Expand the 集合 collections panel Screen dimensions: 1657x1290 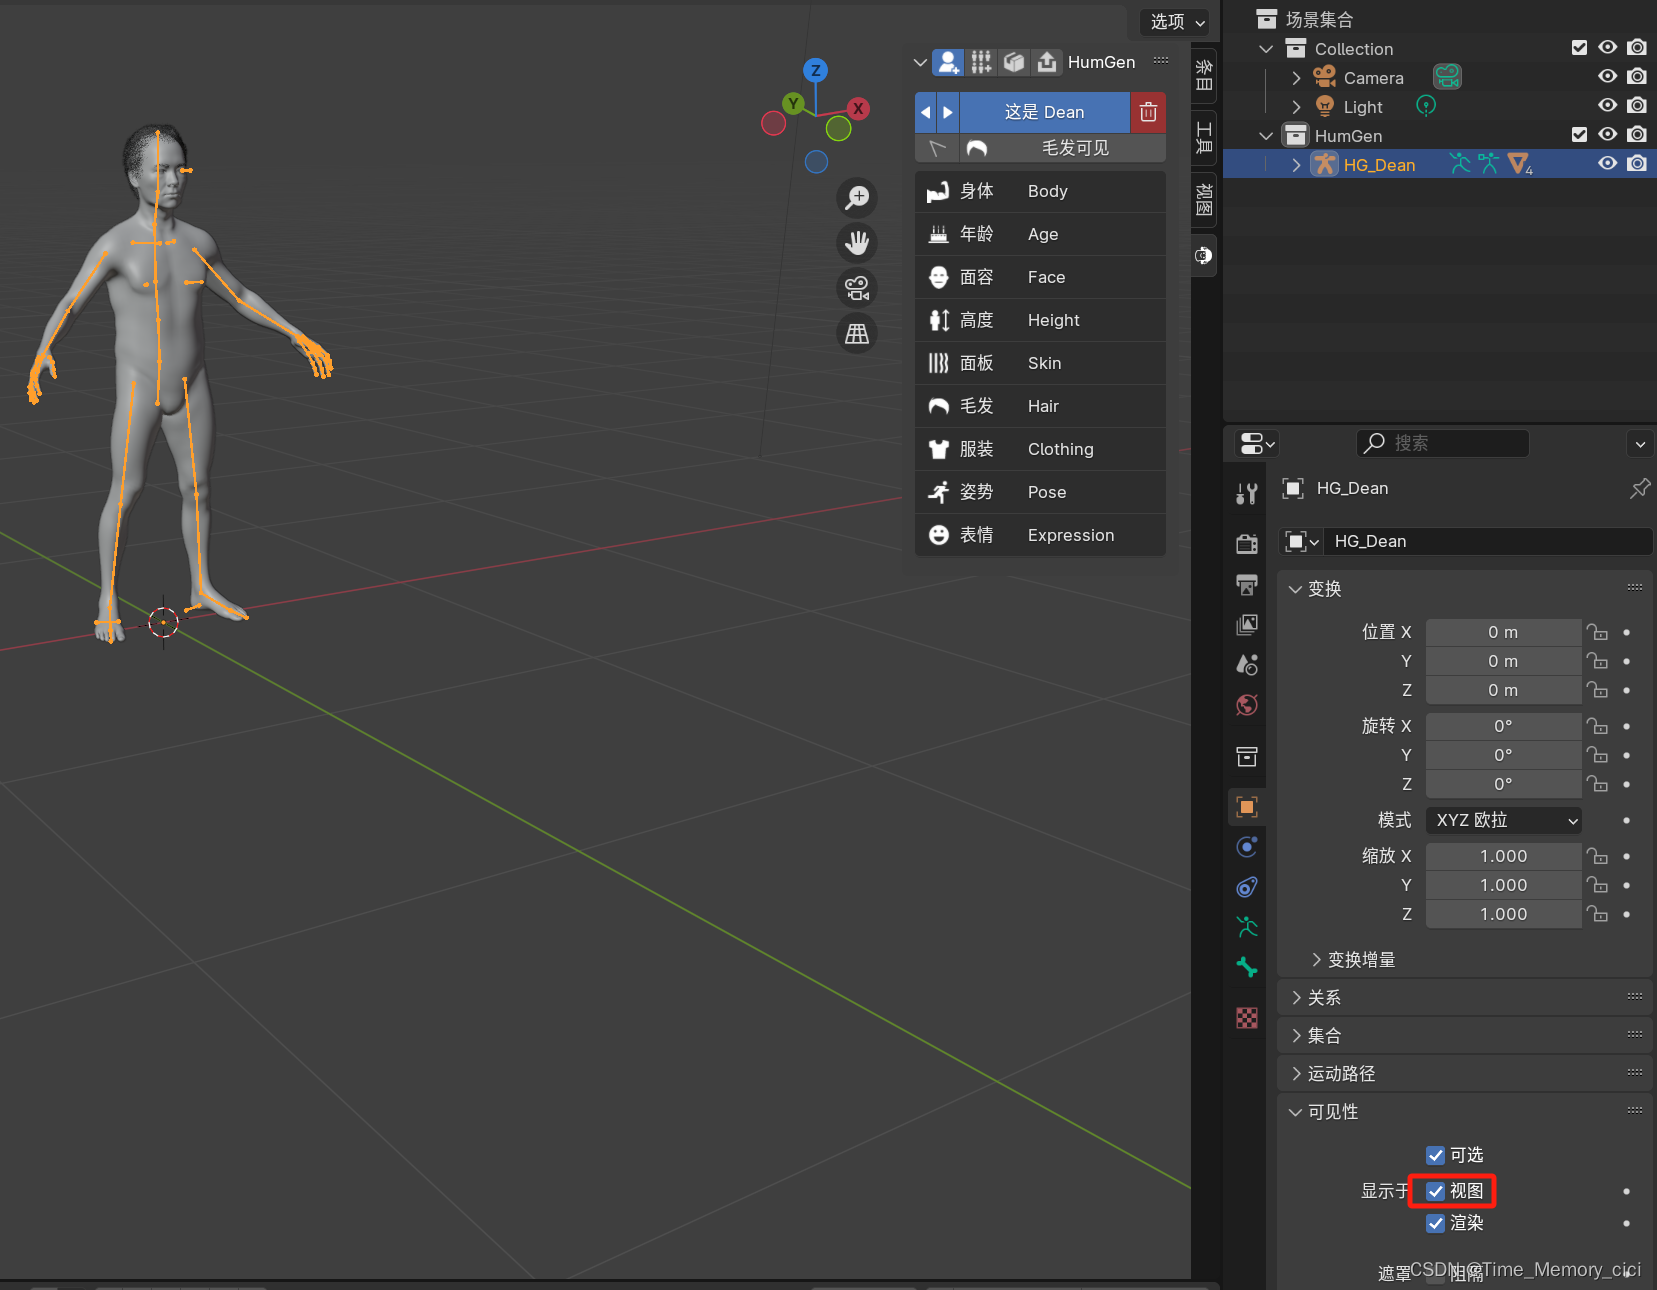(1296, 1036)
